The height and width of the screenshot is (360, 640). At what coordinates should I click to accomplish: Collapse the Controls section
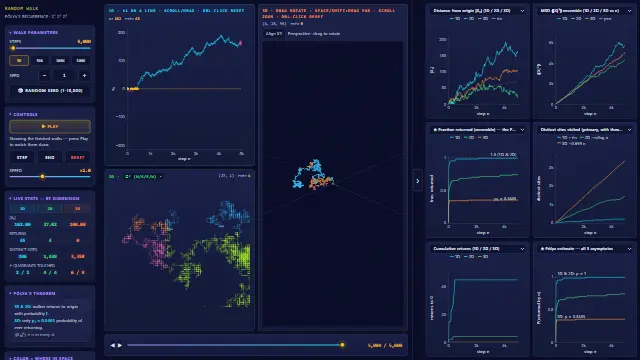24,114
